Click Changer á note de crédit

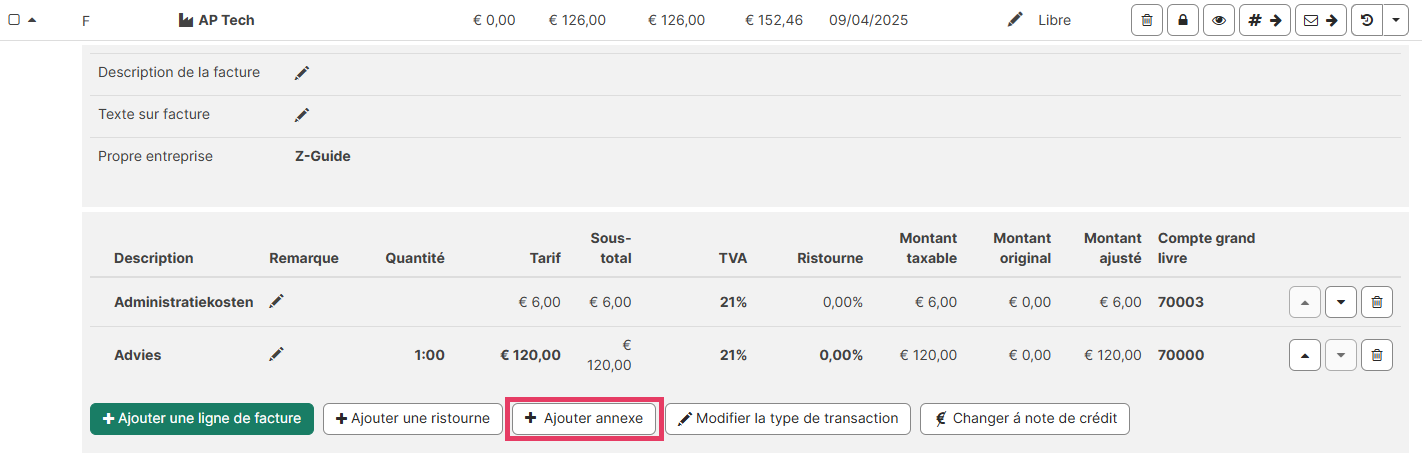point(1025,419)
